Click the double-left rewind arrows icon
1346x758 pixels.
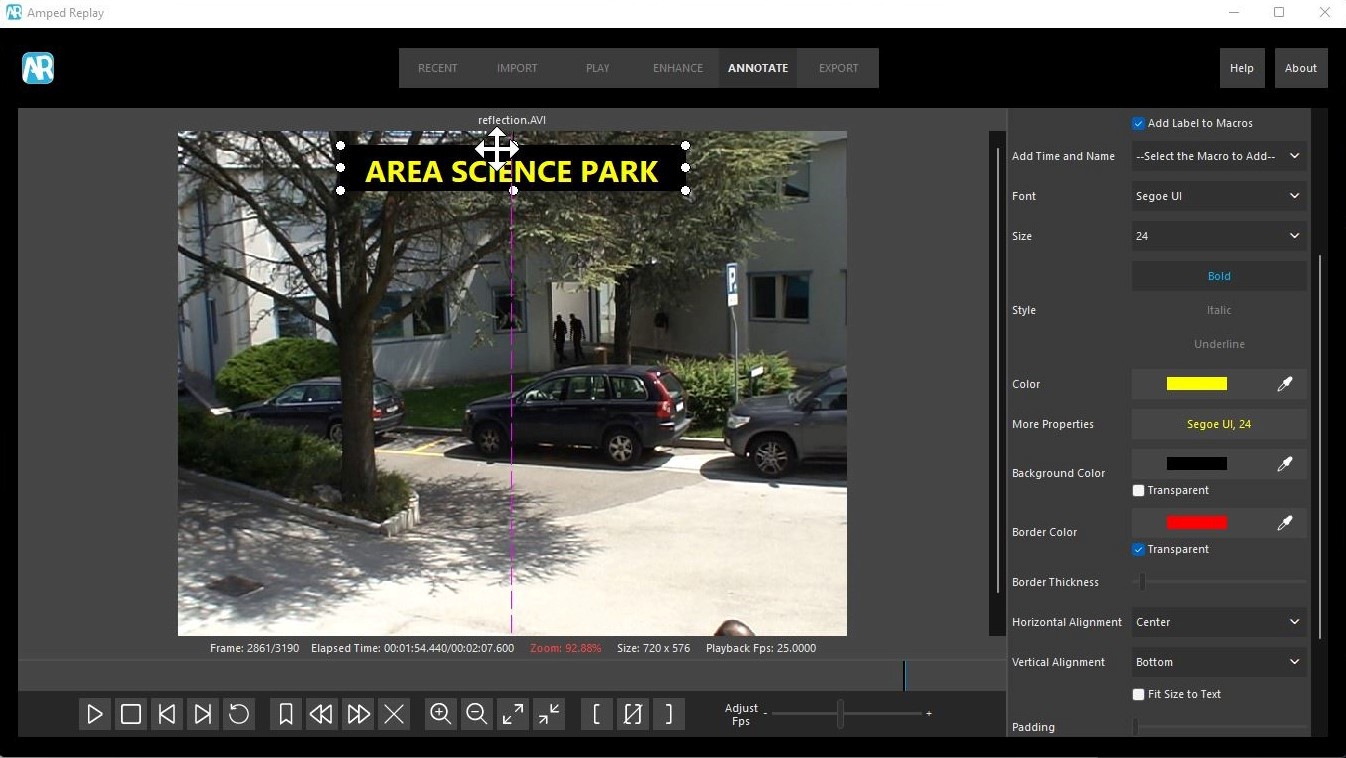pyautogui.click(x=321, y=714)
